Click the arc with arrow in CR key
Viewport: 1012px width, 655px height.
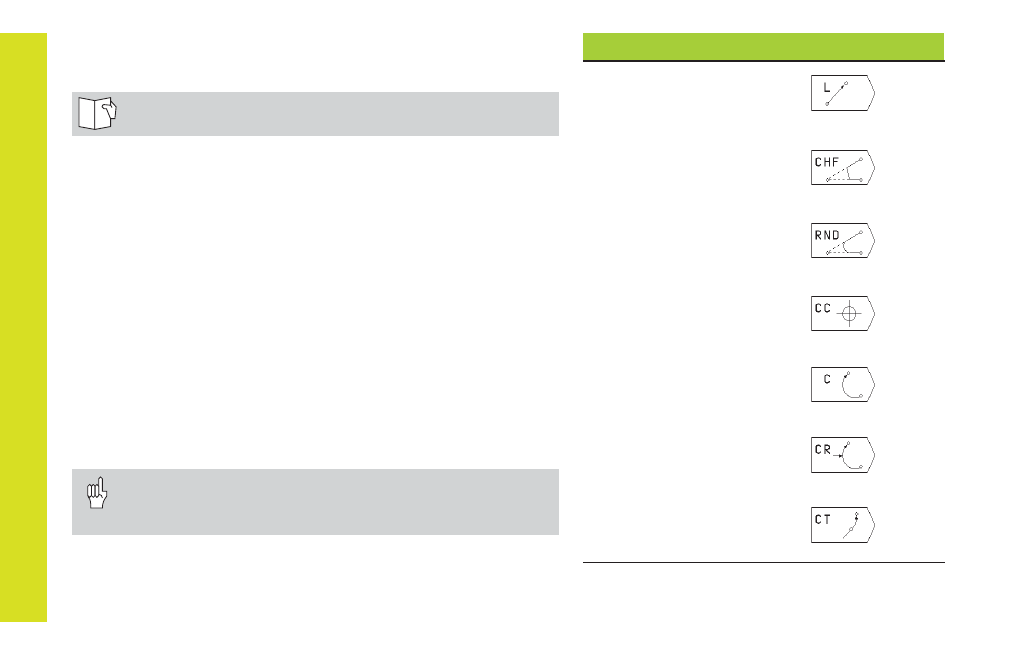point(849,456)
